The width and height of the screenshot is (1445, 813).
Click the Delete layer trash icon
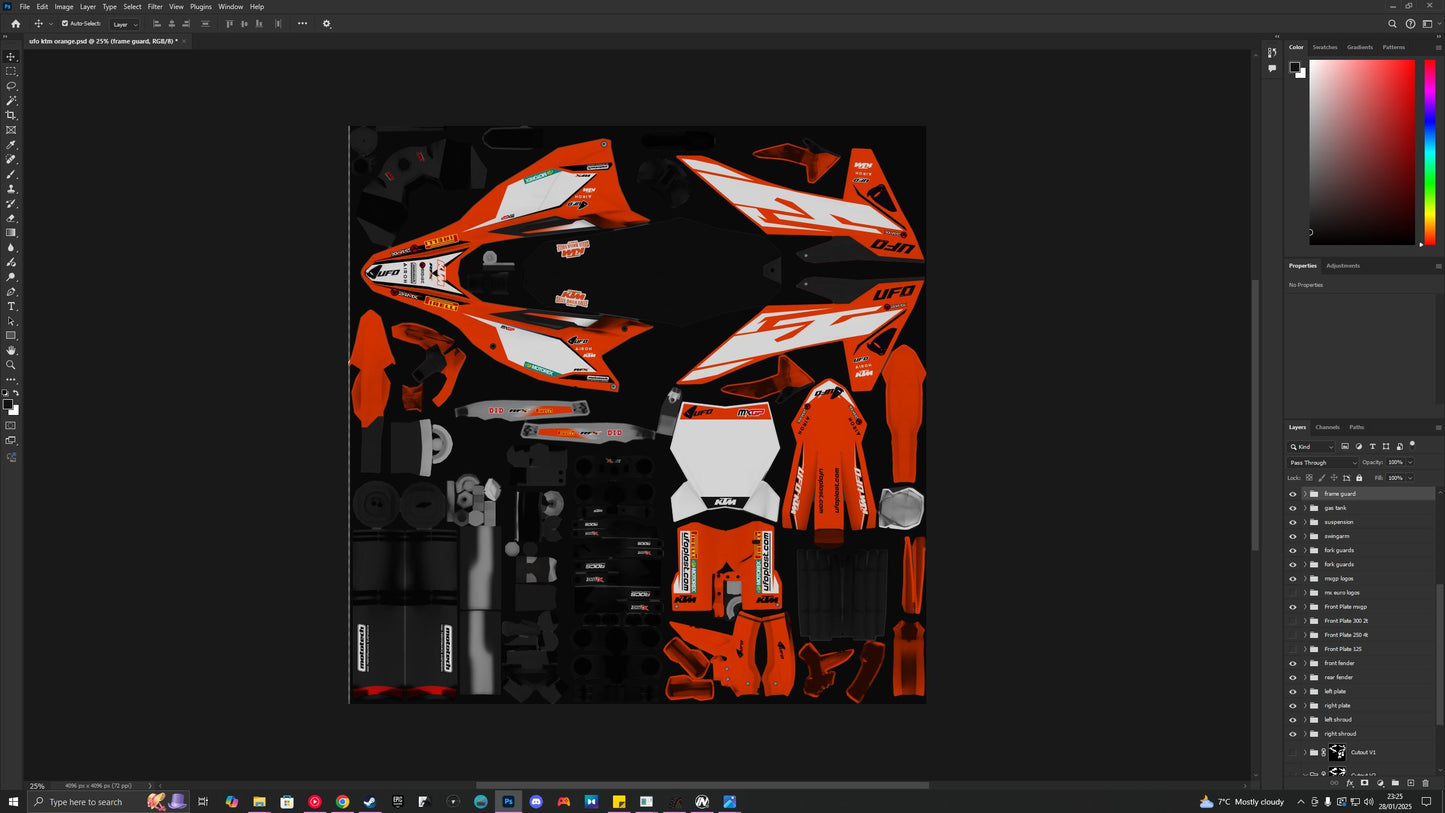tap(1425, 783)
